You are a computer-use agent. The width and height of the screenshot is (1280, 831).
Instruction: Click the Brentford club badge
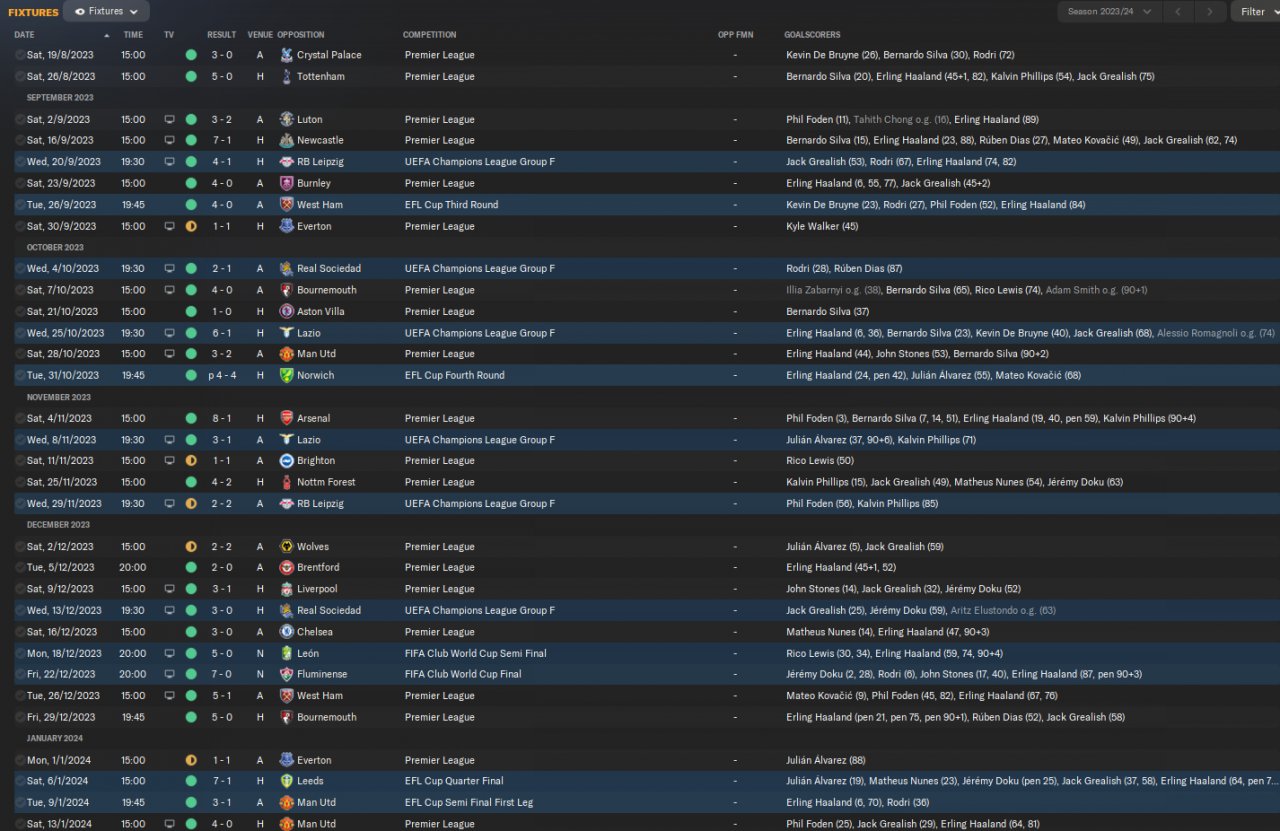(287, 567)
